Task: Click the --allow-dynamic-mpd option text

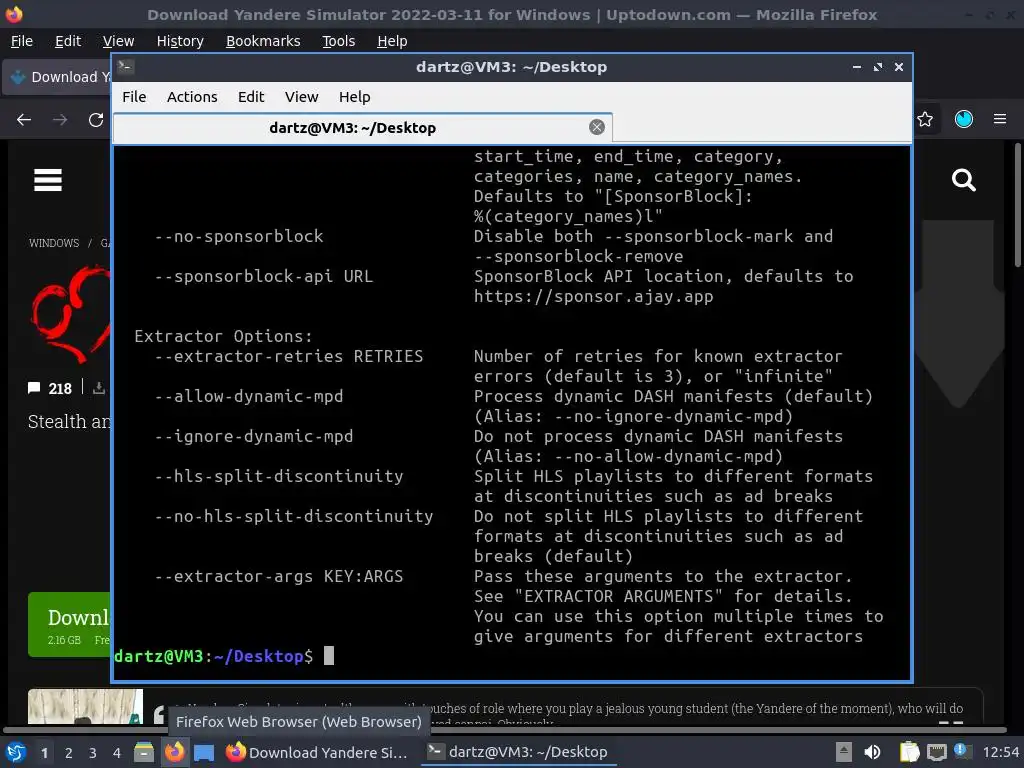Action: tap(249, 396)
